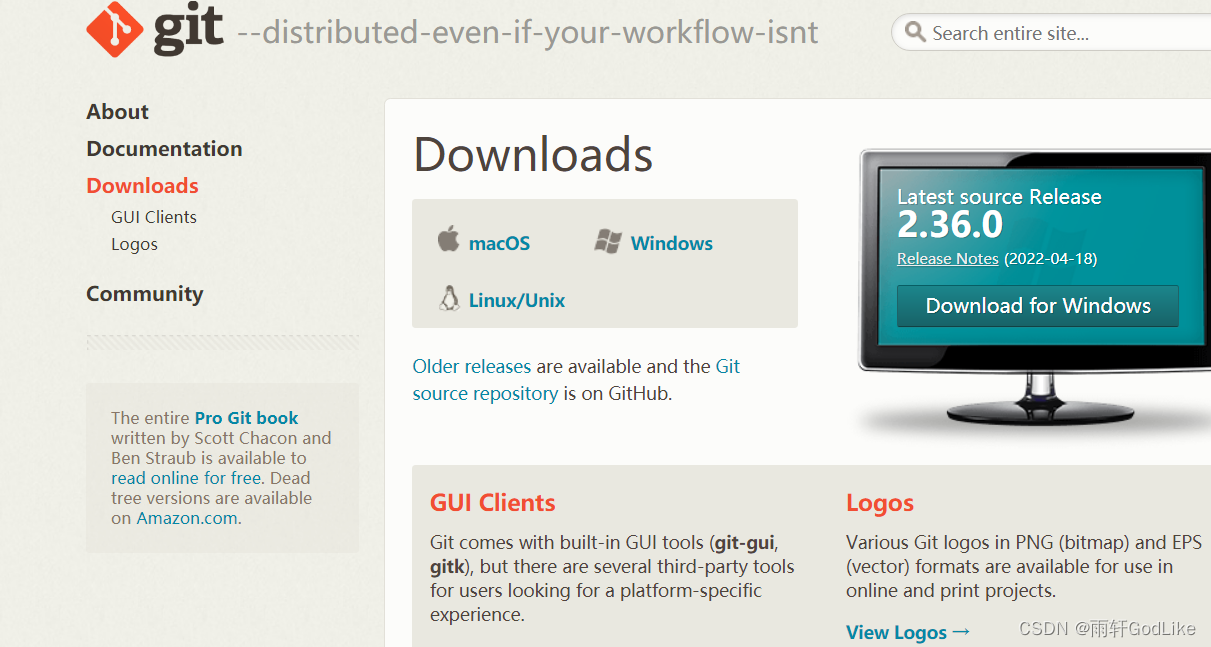Image resolution: width=1211 pixels, height=647 pixels.
Task: Open the About section
Action: tap(117, 112)
